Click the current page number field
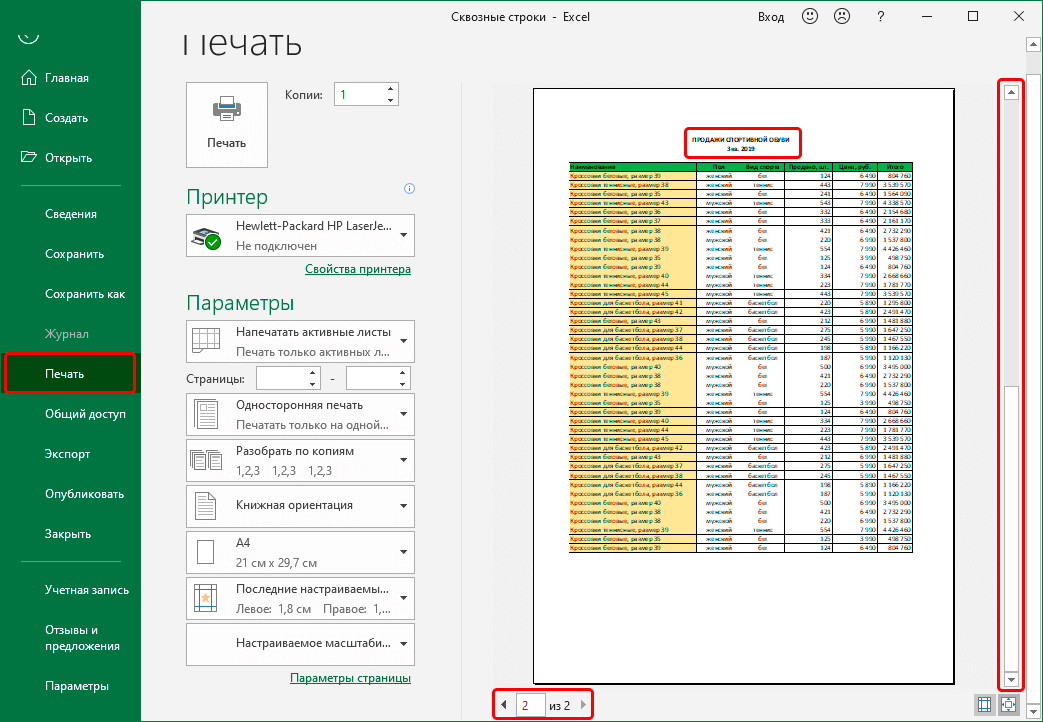 [x=529, y=705]
